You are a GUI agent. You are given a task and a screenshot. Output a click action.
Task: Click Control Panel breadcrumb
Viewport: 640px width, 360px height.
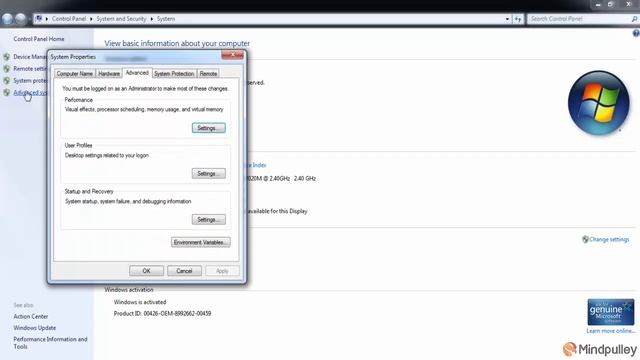pyautogui.click(x=69, y=19)
